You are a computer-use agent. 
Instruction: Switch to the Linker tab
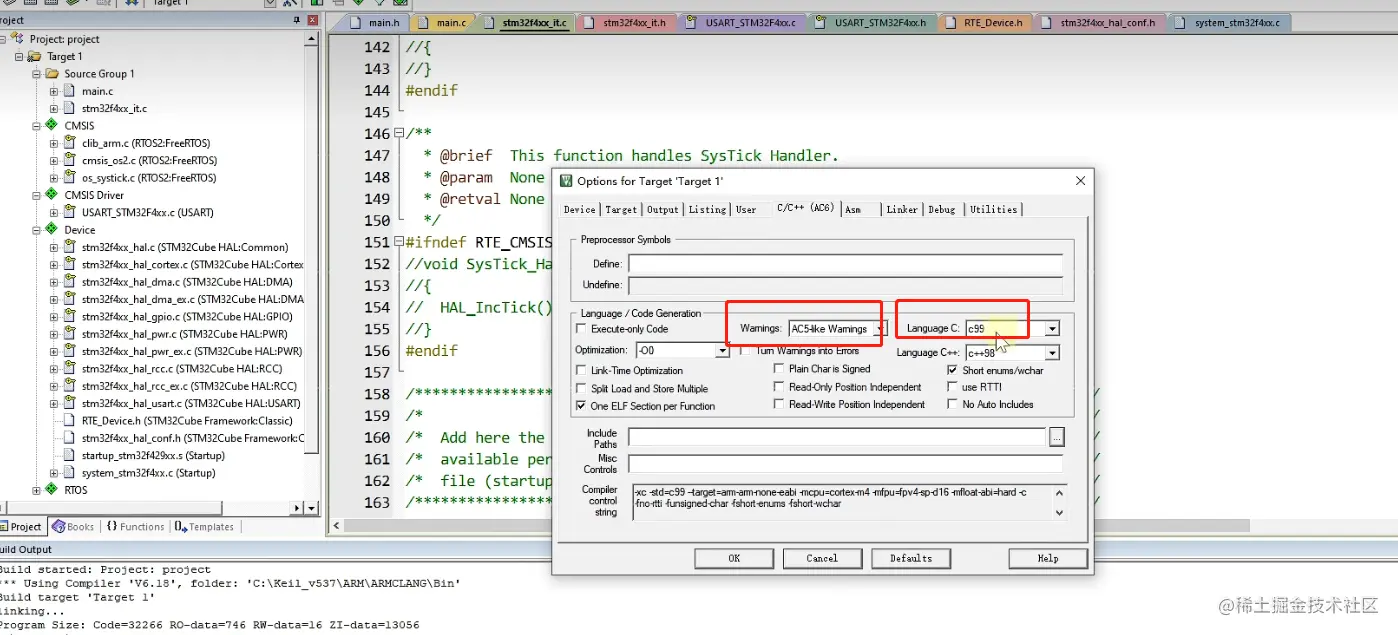click(x=902, y=210)
